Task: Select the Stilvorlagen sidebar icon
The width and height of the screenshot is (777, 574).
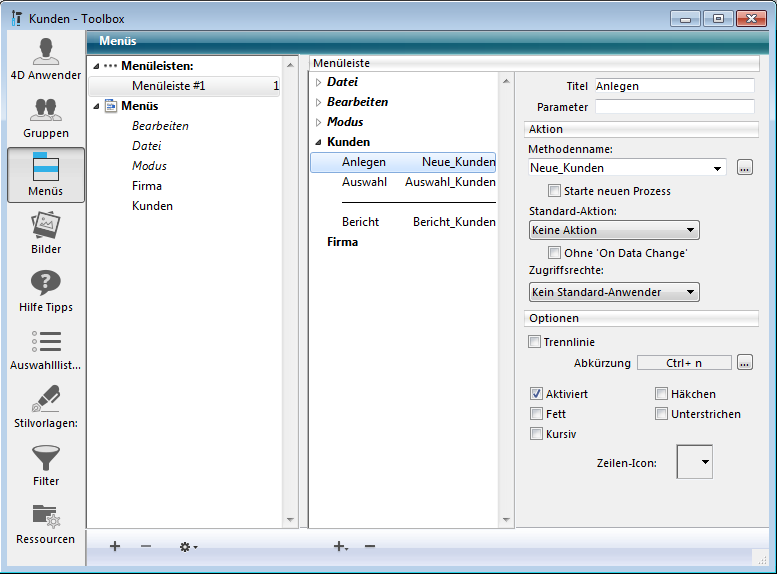Action: 45,407
